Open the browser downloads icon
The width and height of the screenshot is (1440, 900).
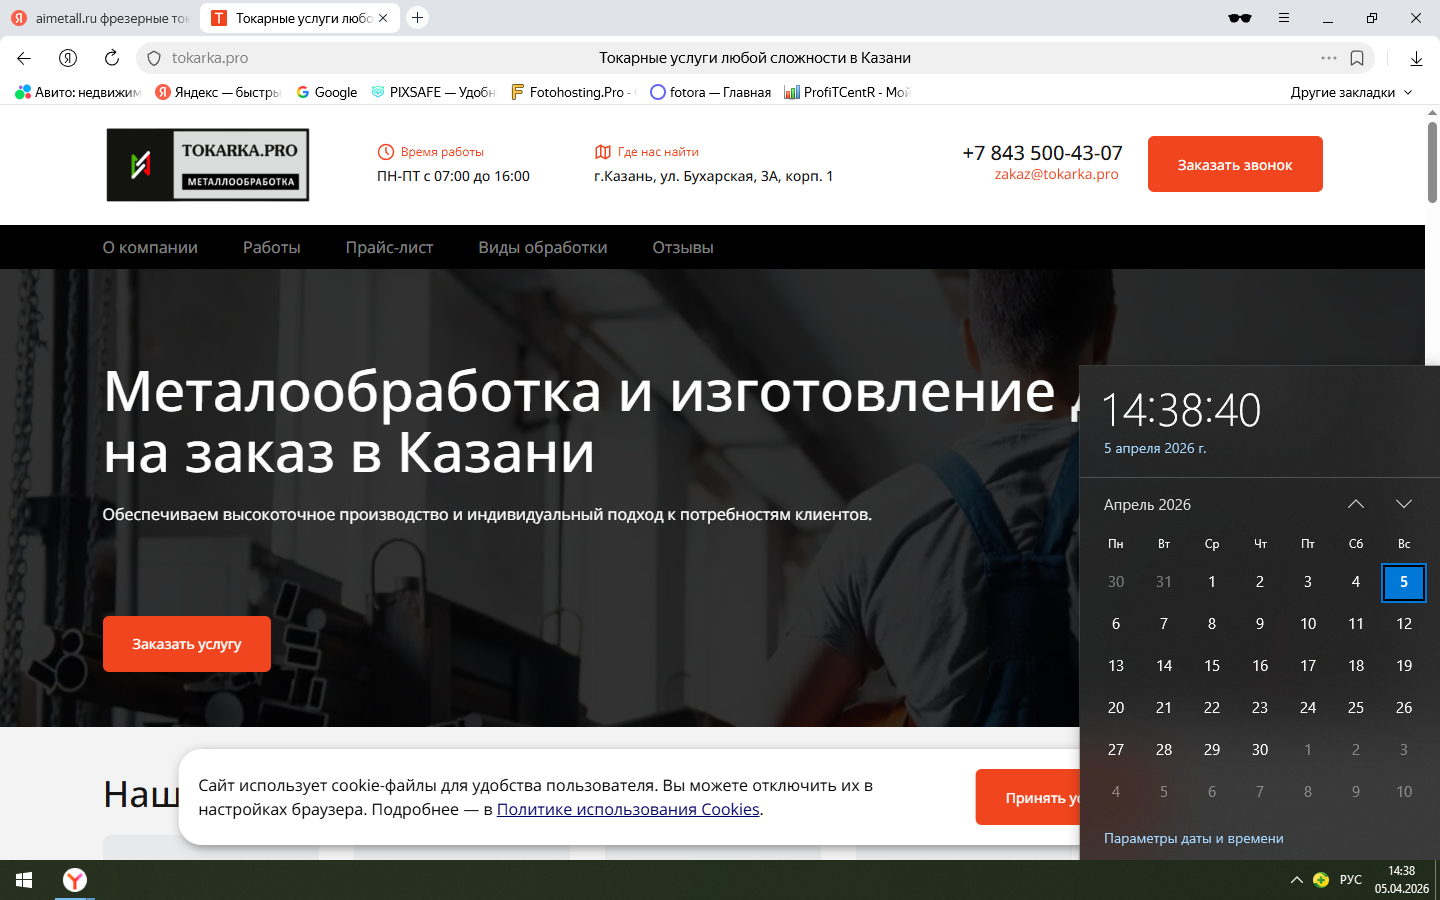pos(1416,59)
